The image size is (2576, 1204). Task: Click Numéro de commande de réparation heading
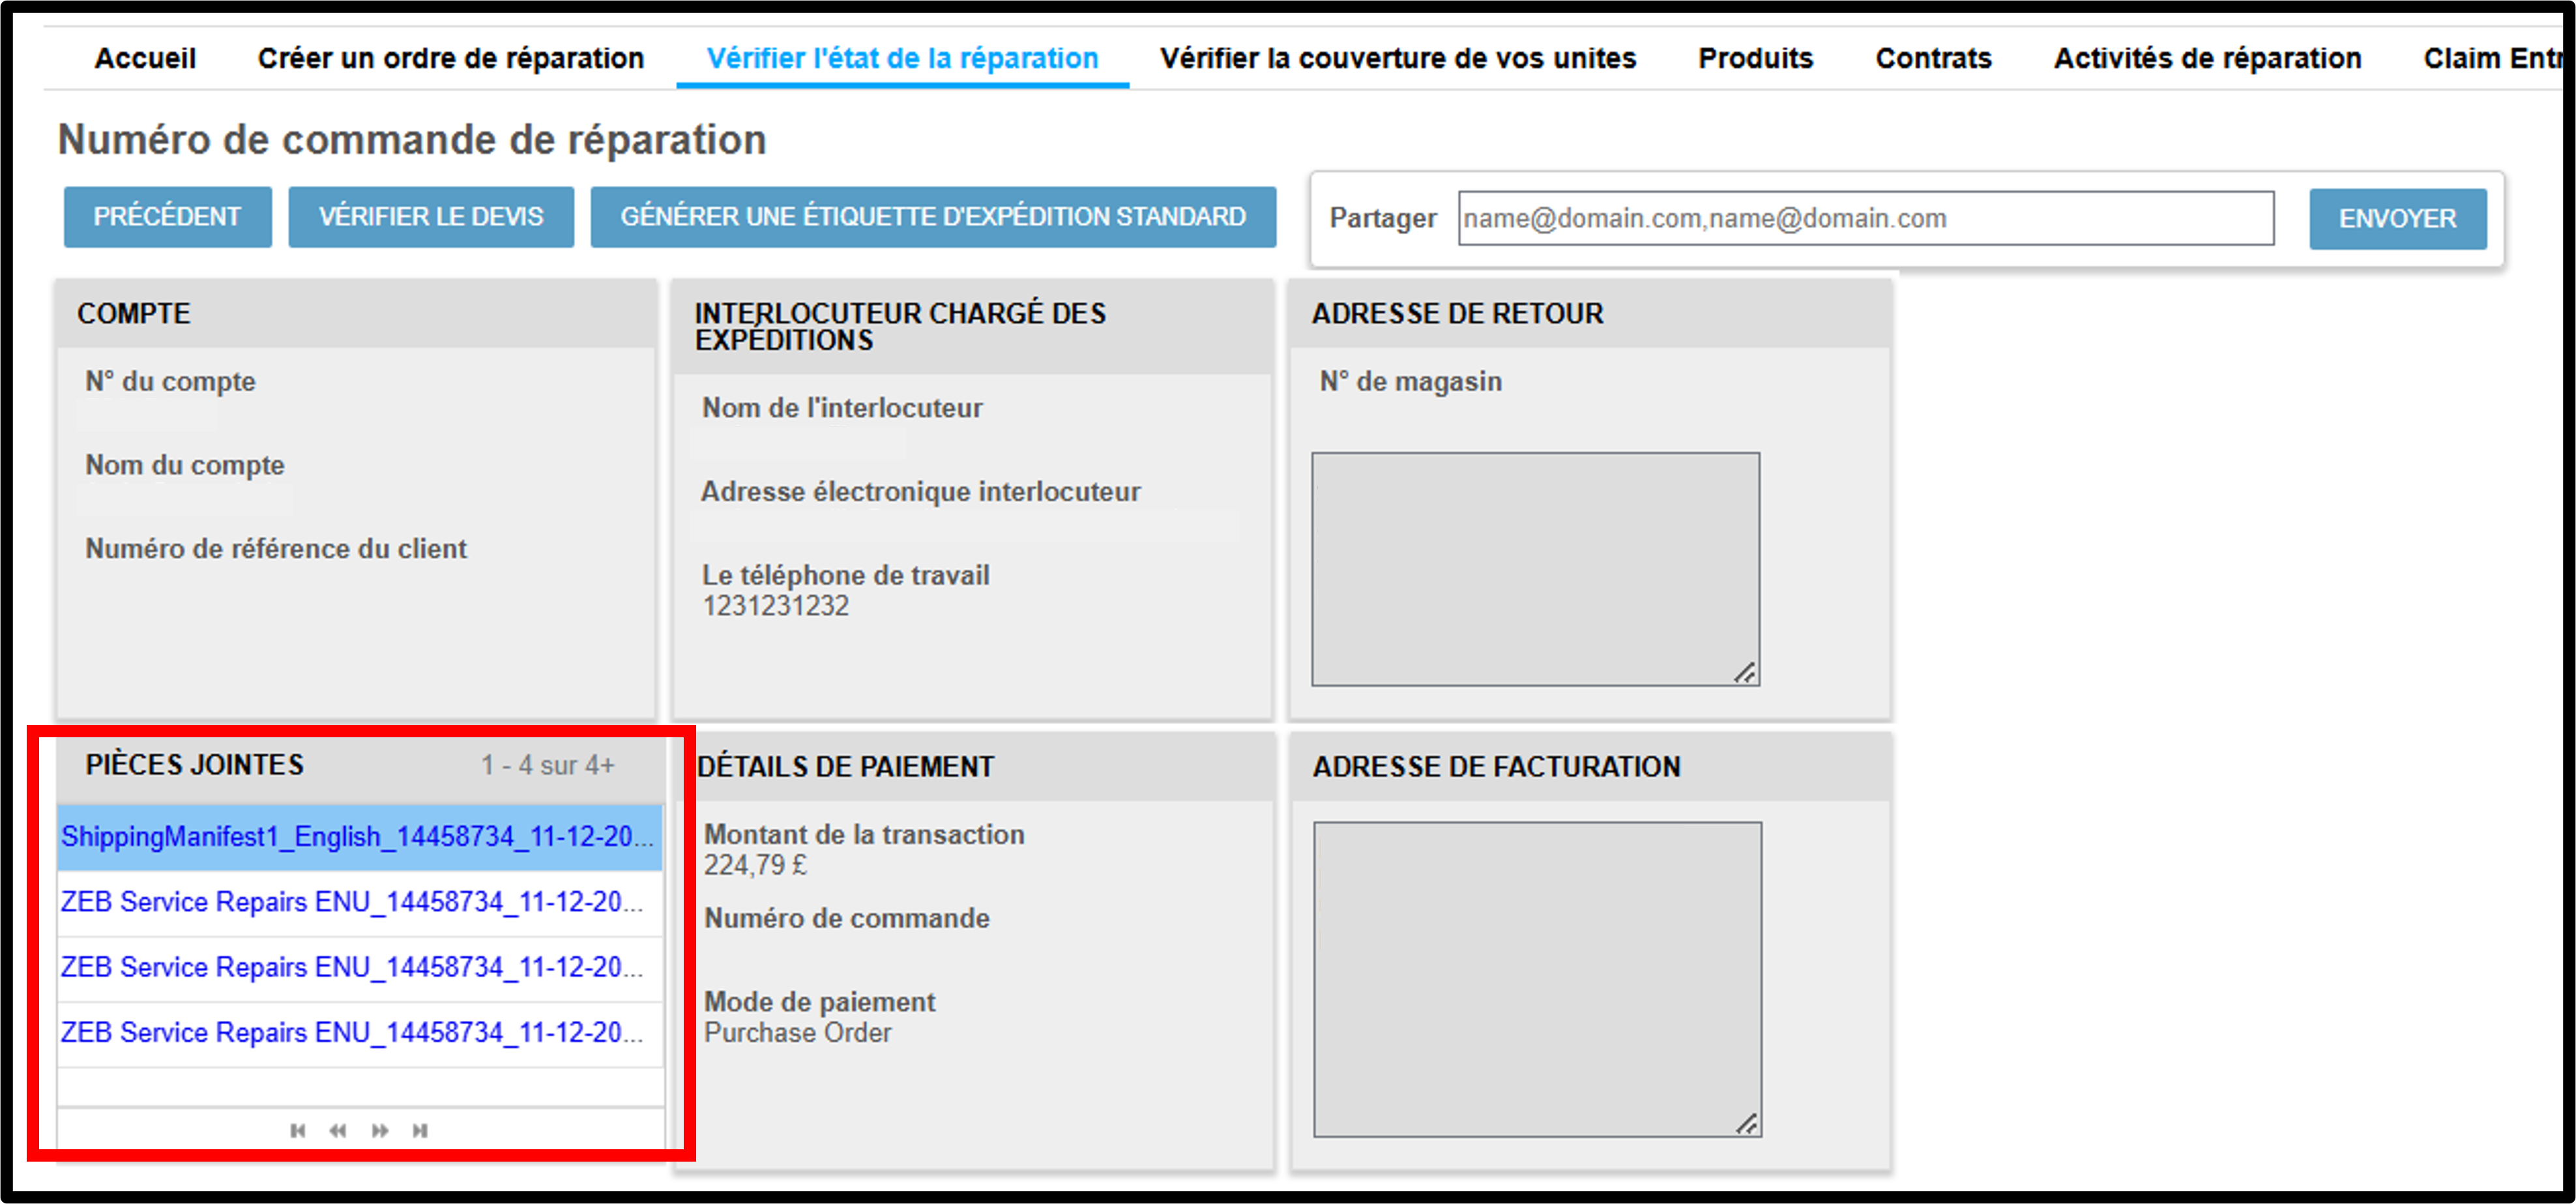click(x=412, y=139)
